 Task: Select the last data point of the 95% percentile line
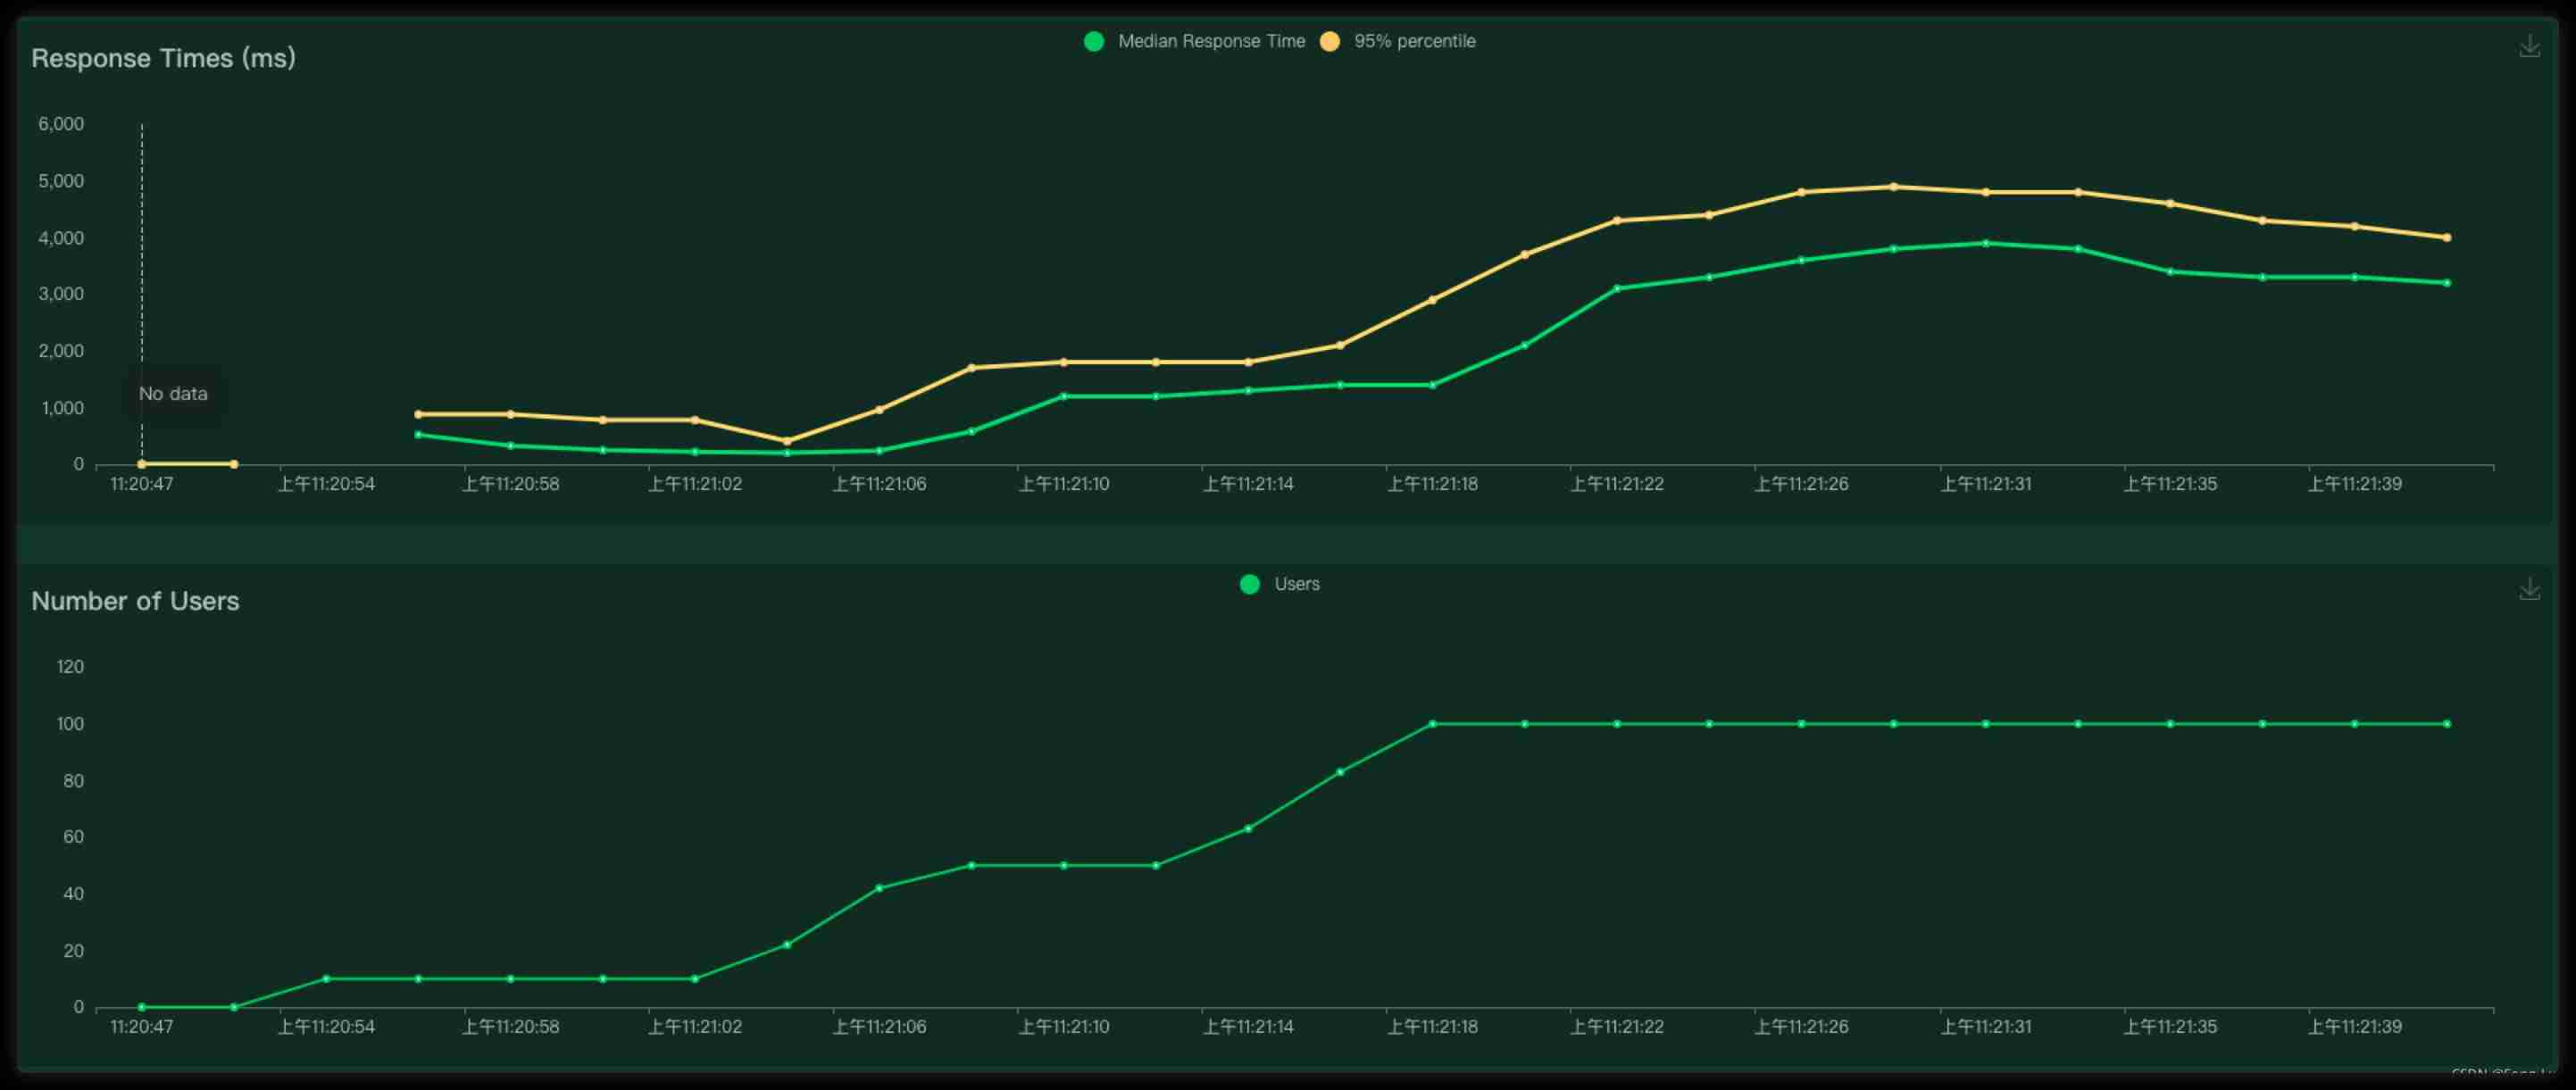(x=2447, y=238)
